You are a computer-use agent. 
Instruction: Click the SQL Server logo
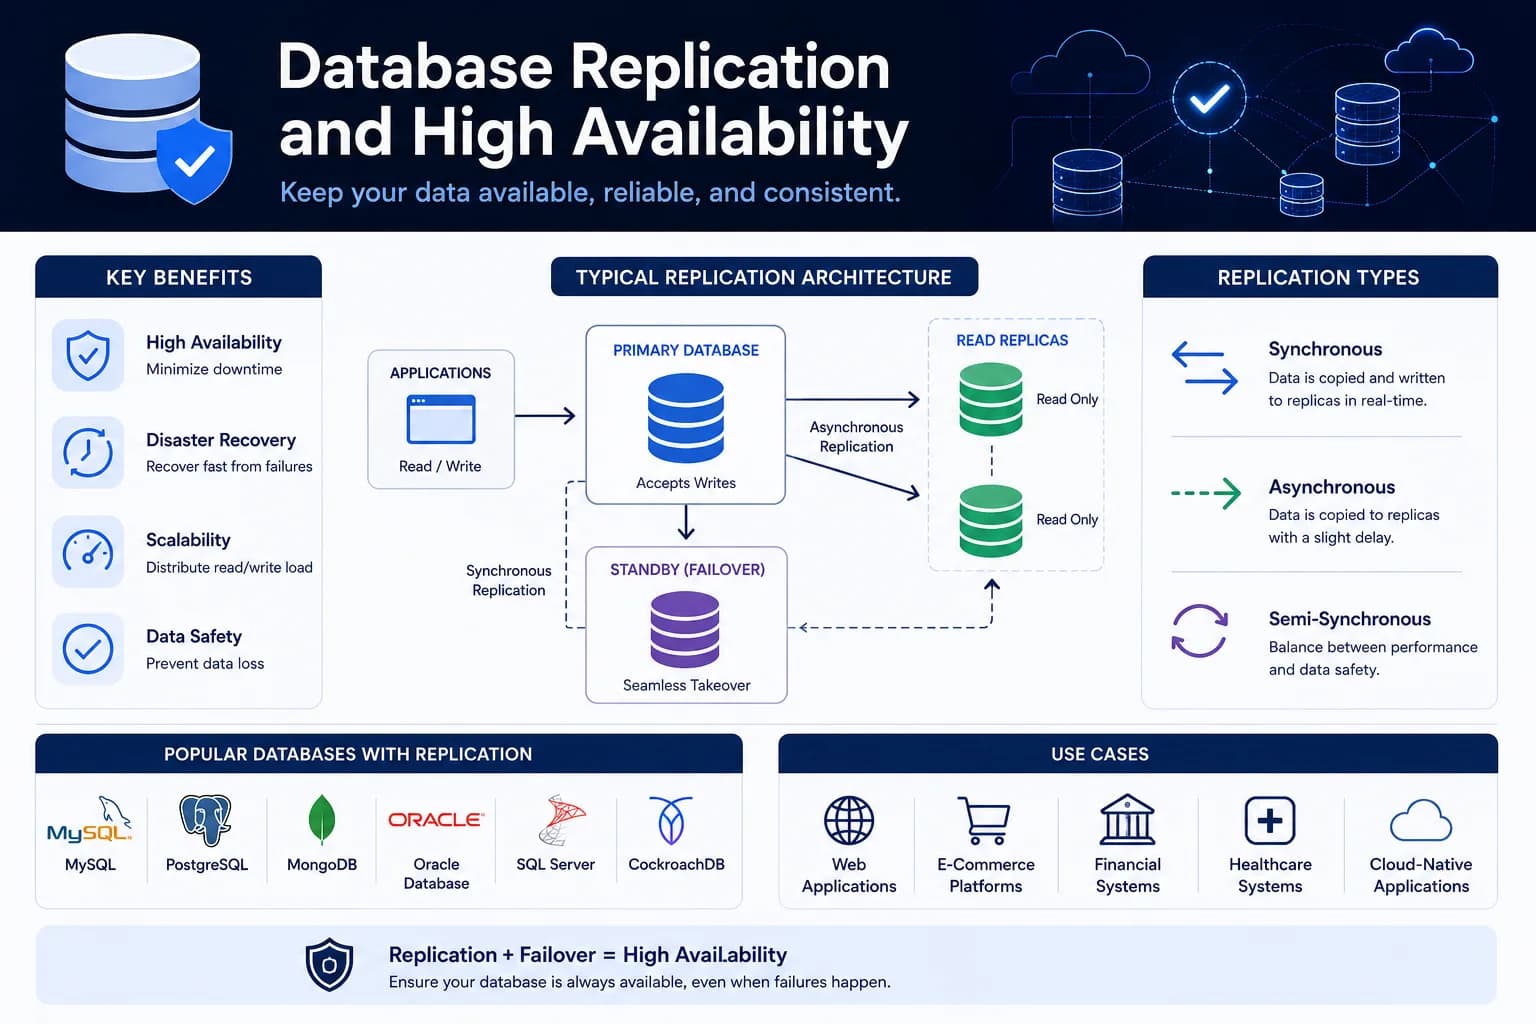562,821
